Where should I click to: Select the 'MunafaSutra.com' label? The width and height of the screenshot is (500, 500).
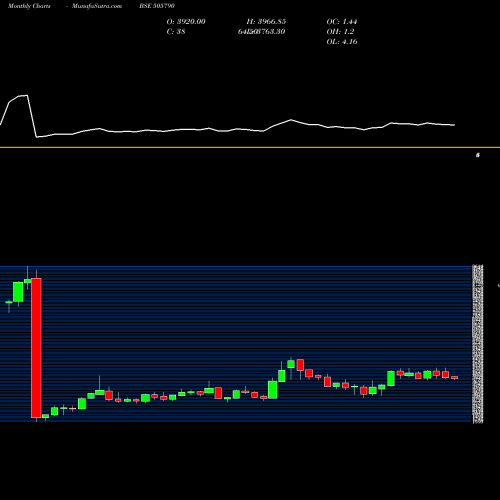tap(97, 6)
